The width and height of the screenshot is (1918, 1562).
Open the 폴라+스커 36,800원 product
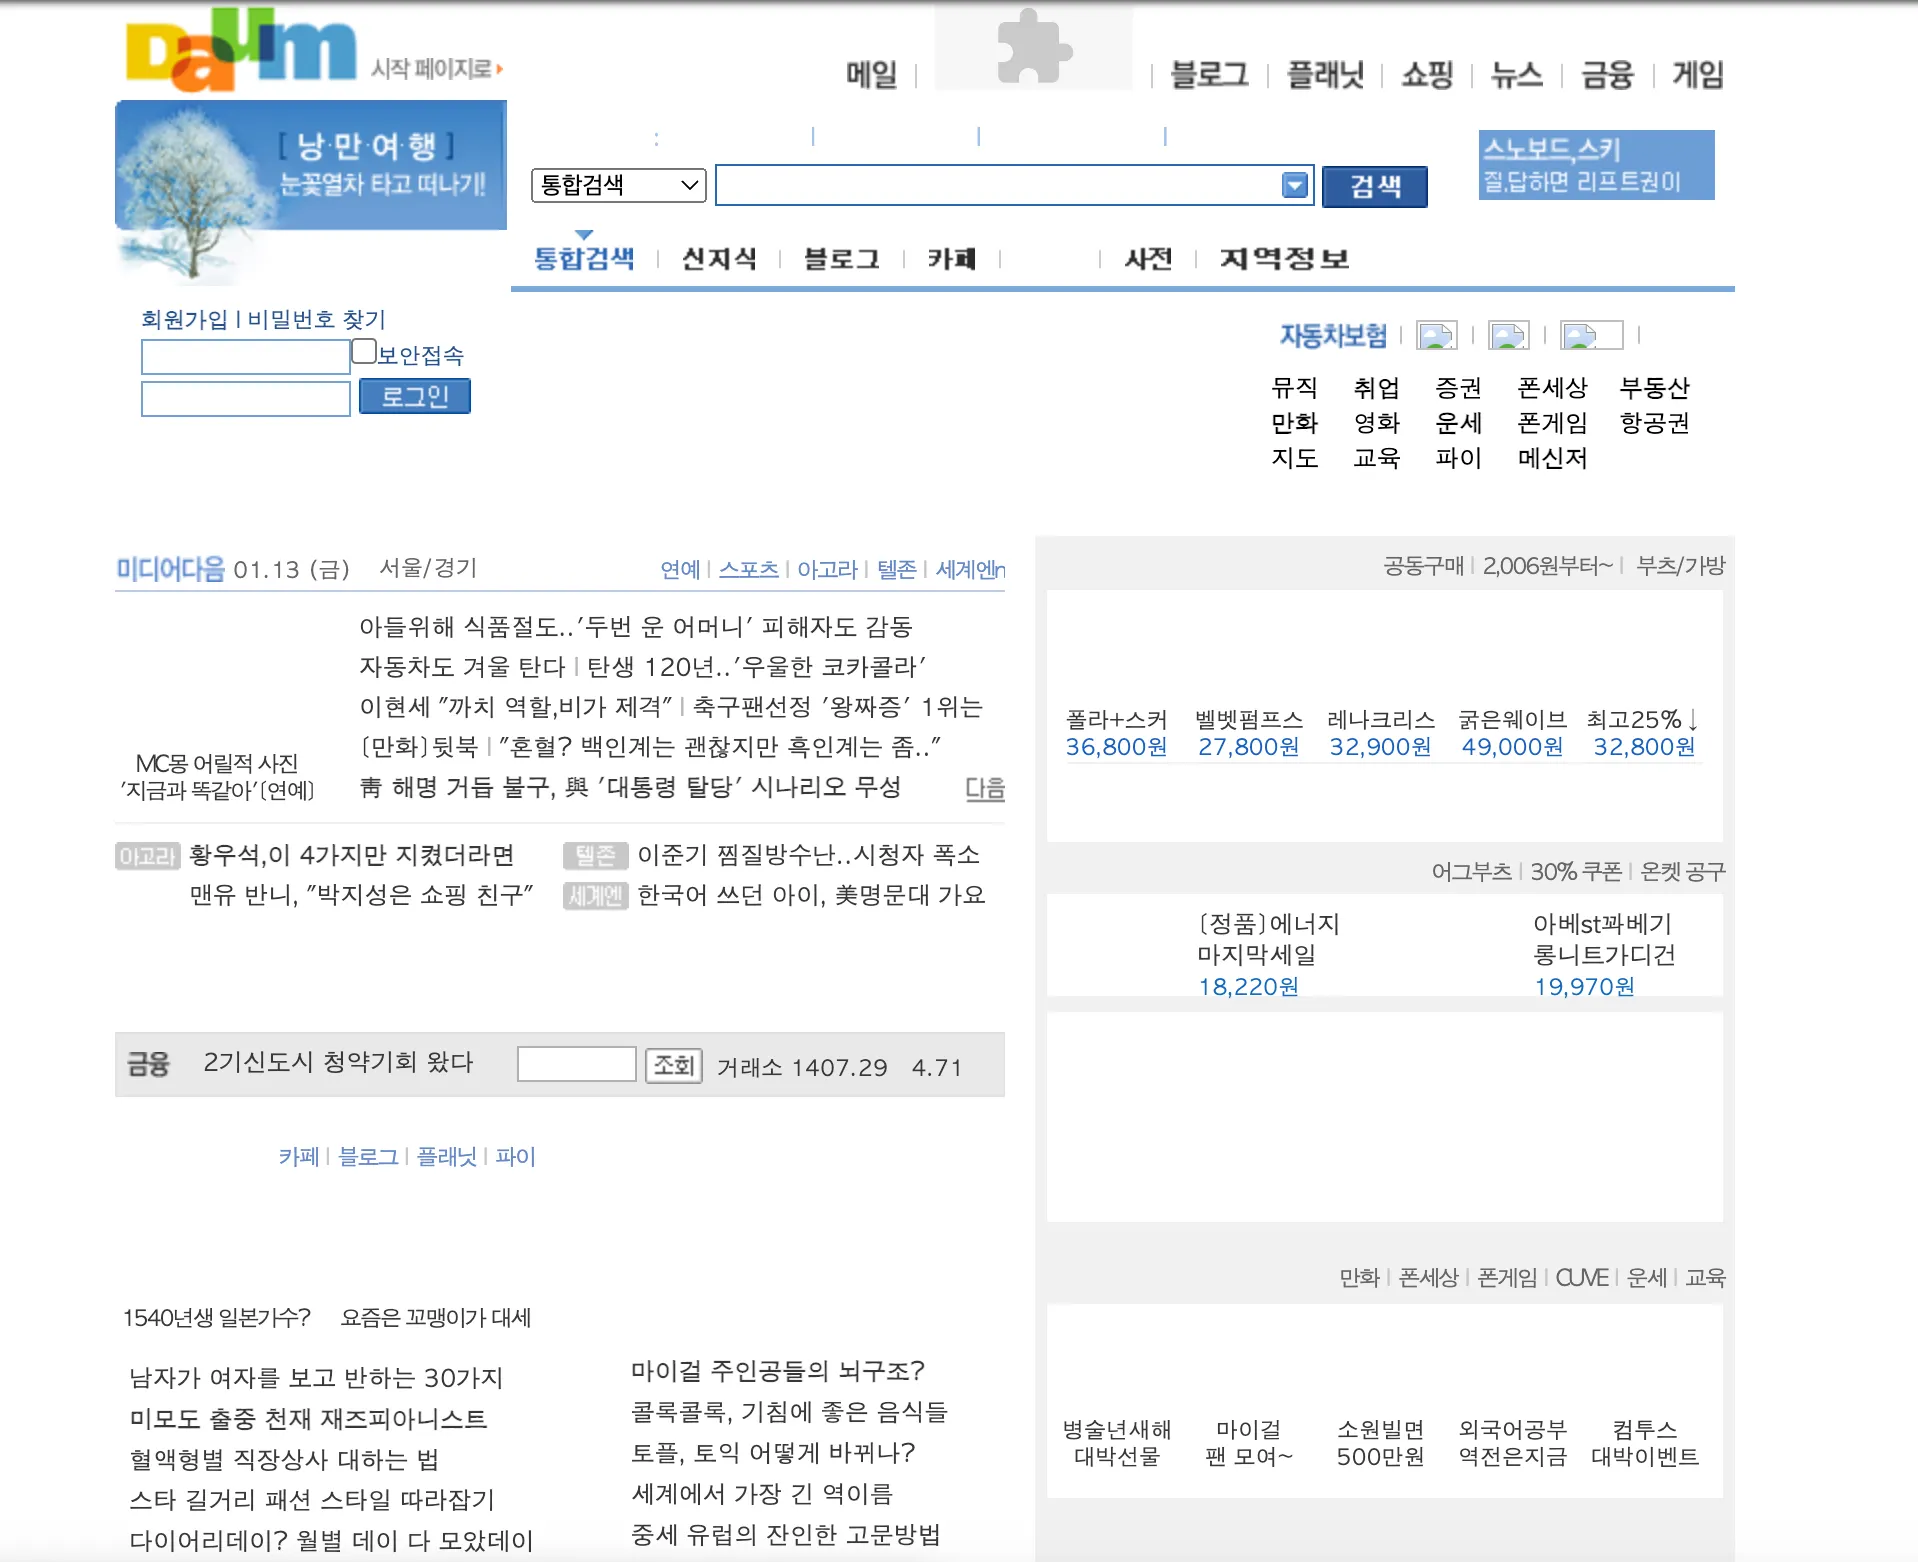pos(1117,734)
